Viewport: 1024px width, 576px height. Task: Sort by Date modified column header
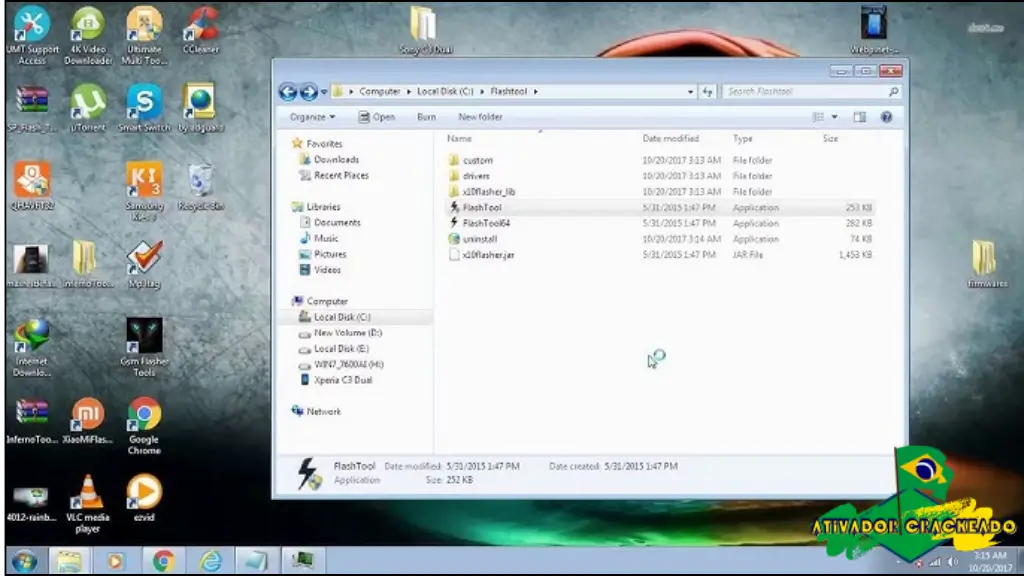point(671,138)
